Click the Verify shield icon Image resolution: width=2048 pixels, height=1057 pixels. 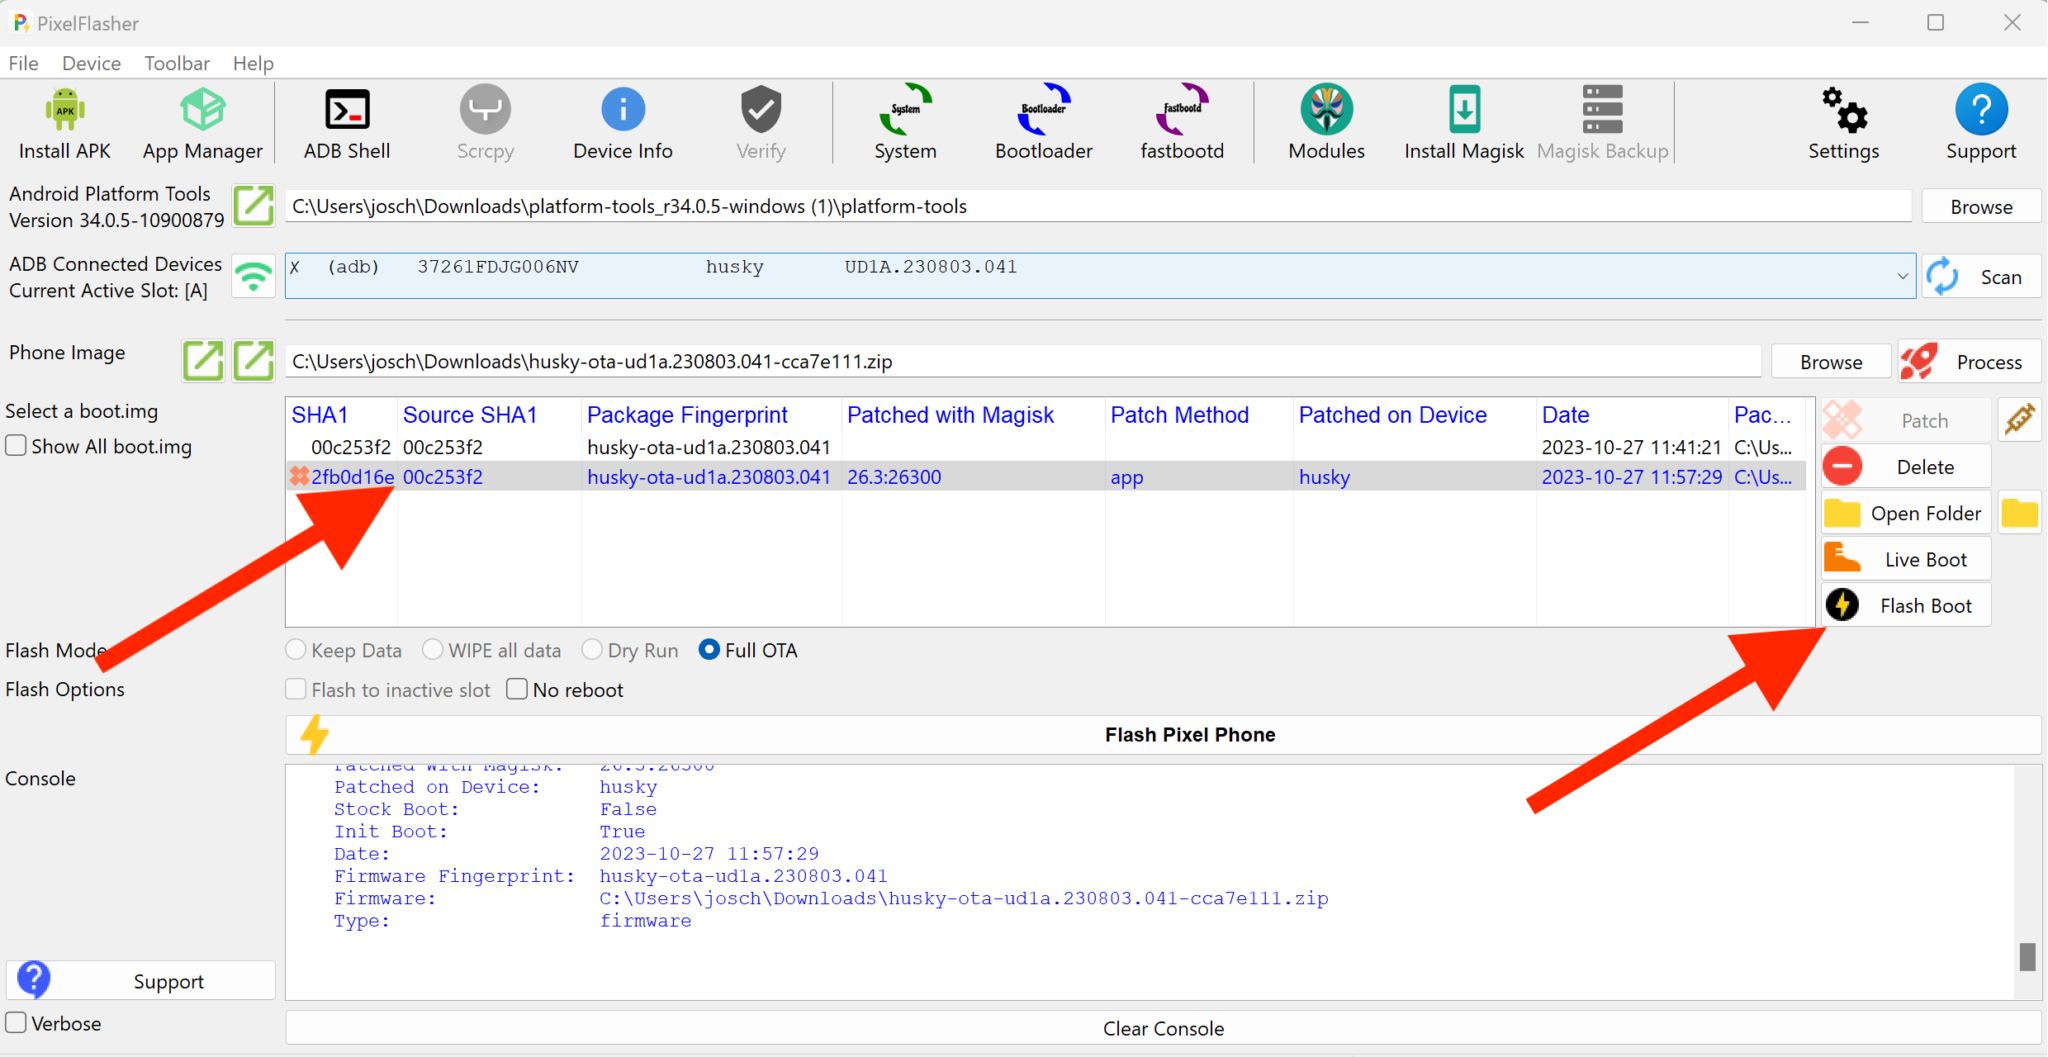(761, 109)
